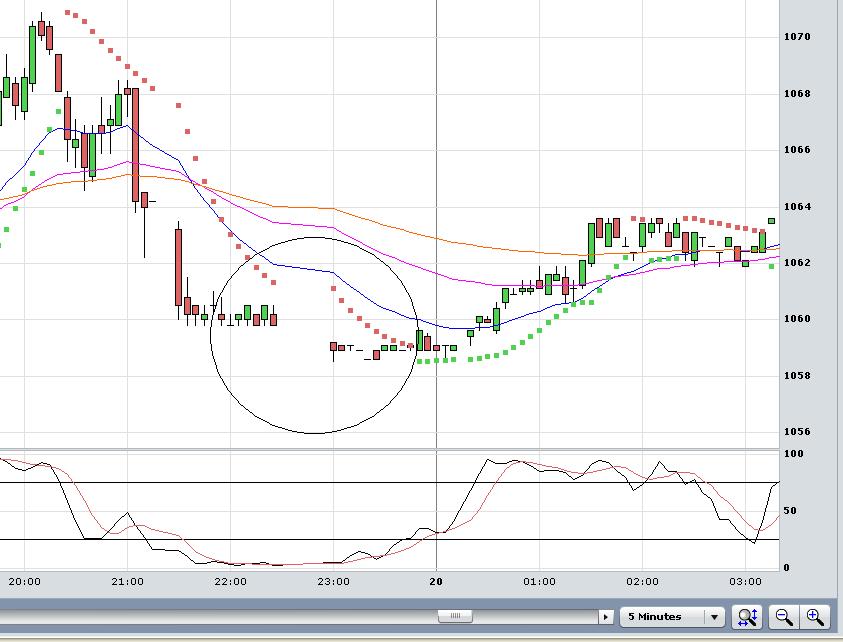843x642 pixels.
Task: Click the oscillator 50 scale label
Action: click(x=790, y=510)
